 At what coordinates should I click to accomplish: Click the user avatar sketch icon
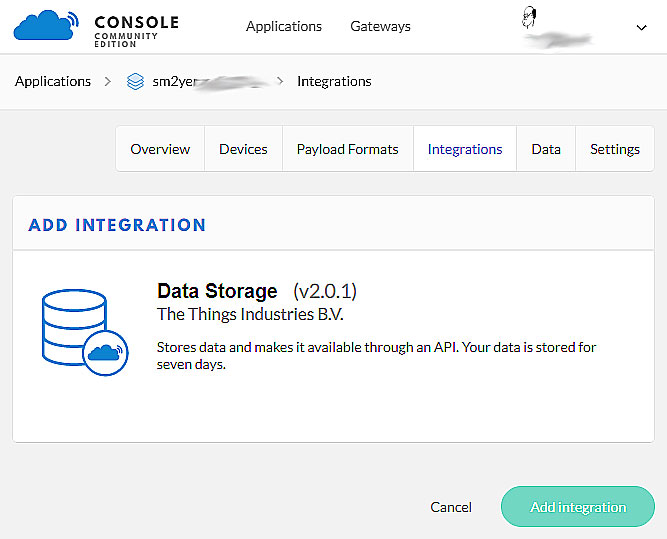pyautogui.click(x=529, y=18)
